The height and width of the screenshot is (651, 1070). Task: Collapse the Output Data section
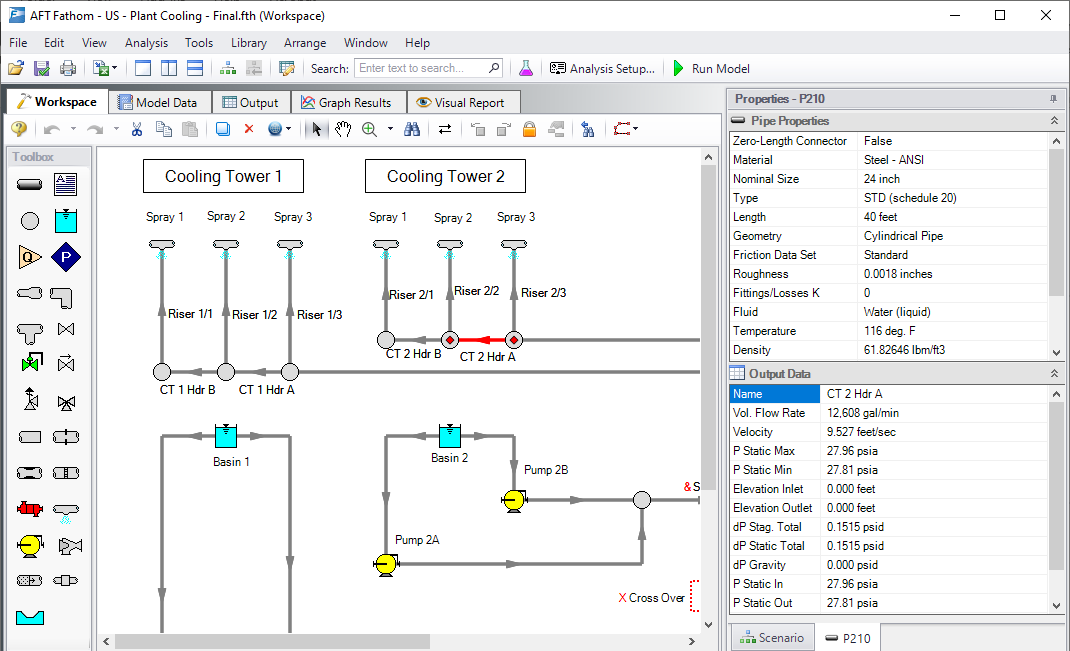1053,374
